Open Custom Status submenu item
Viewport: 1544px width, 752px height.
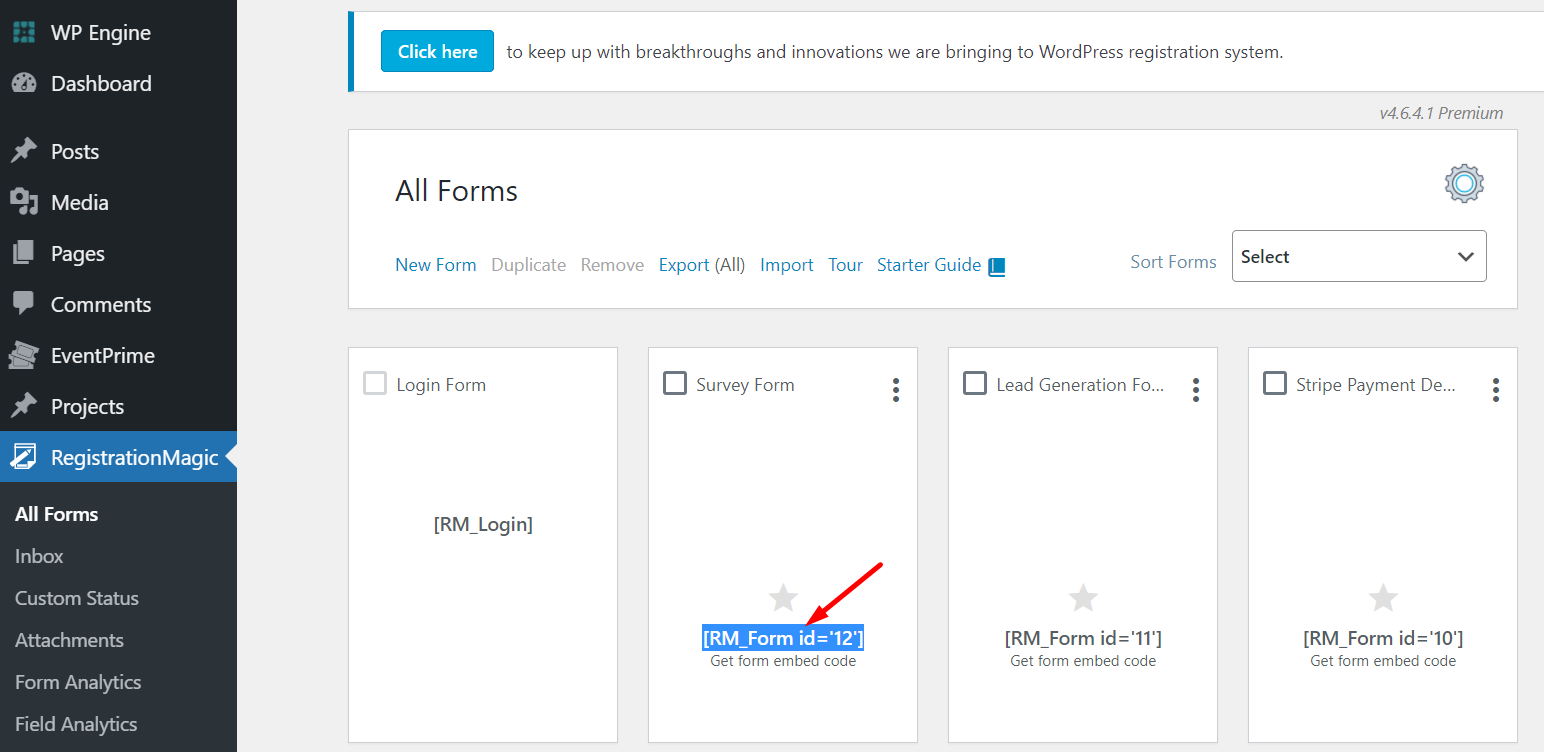pyautogui.click(x=77, y=598)
